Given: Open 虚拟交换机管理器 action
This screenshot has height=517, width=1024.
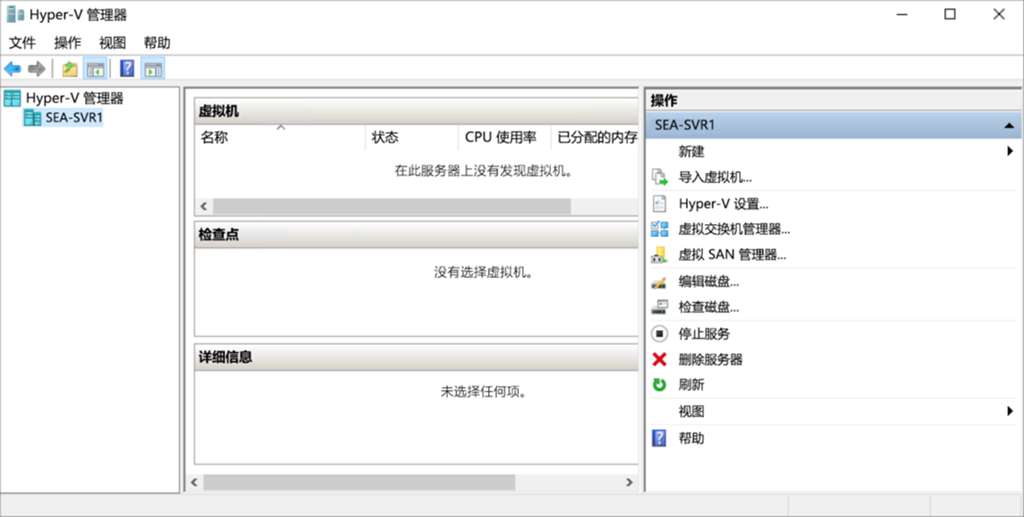Looking at the screenshot, I should point(734,230).
